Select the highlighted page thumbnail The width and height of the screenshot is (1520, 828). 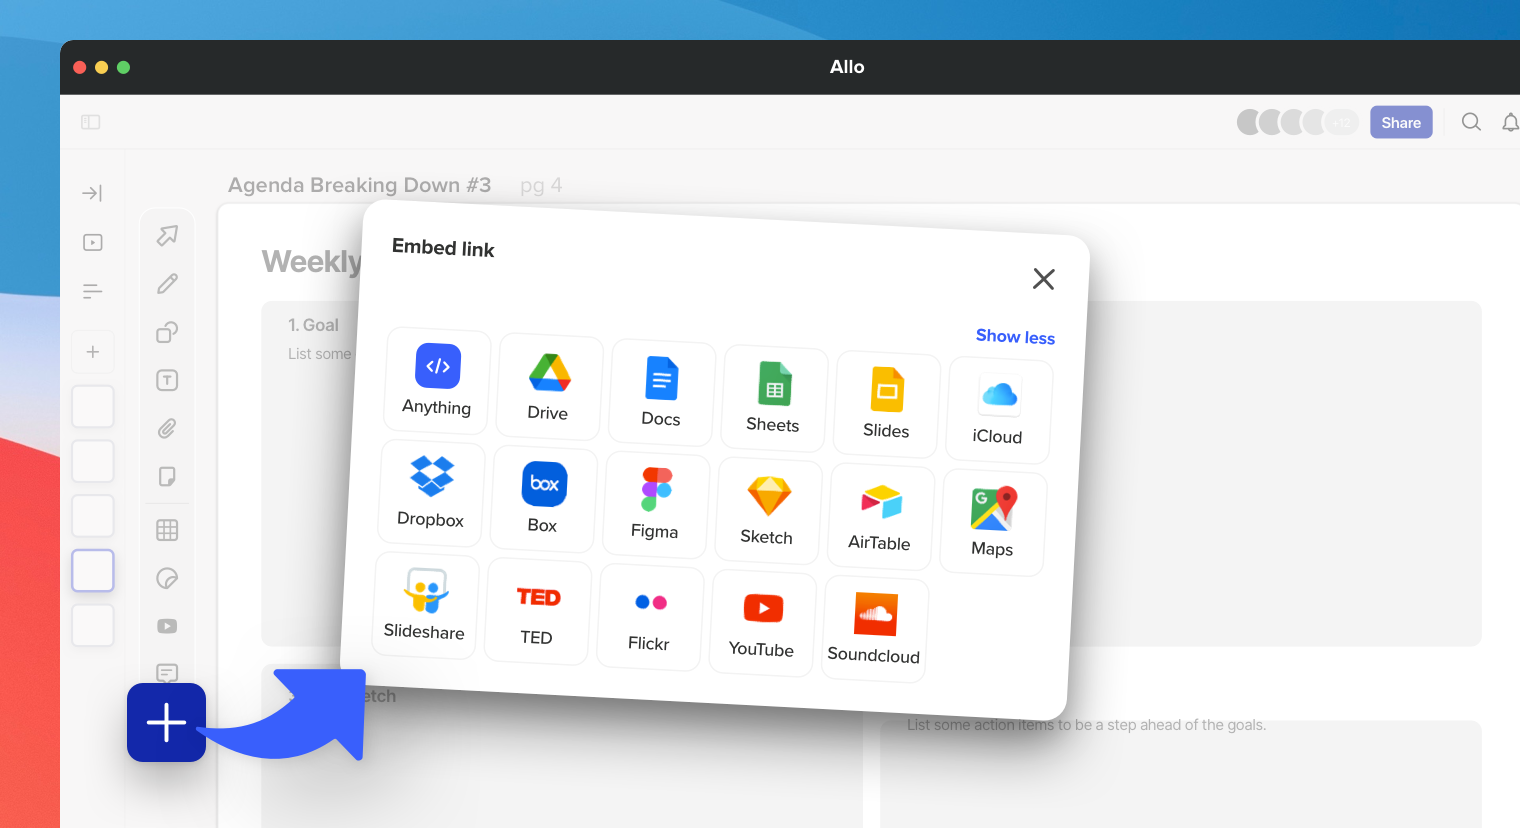(93, 571)
